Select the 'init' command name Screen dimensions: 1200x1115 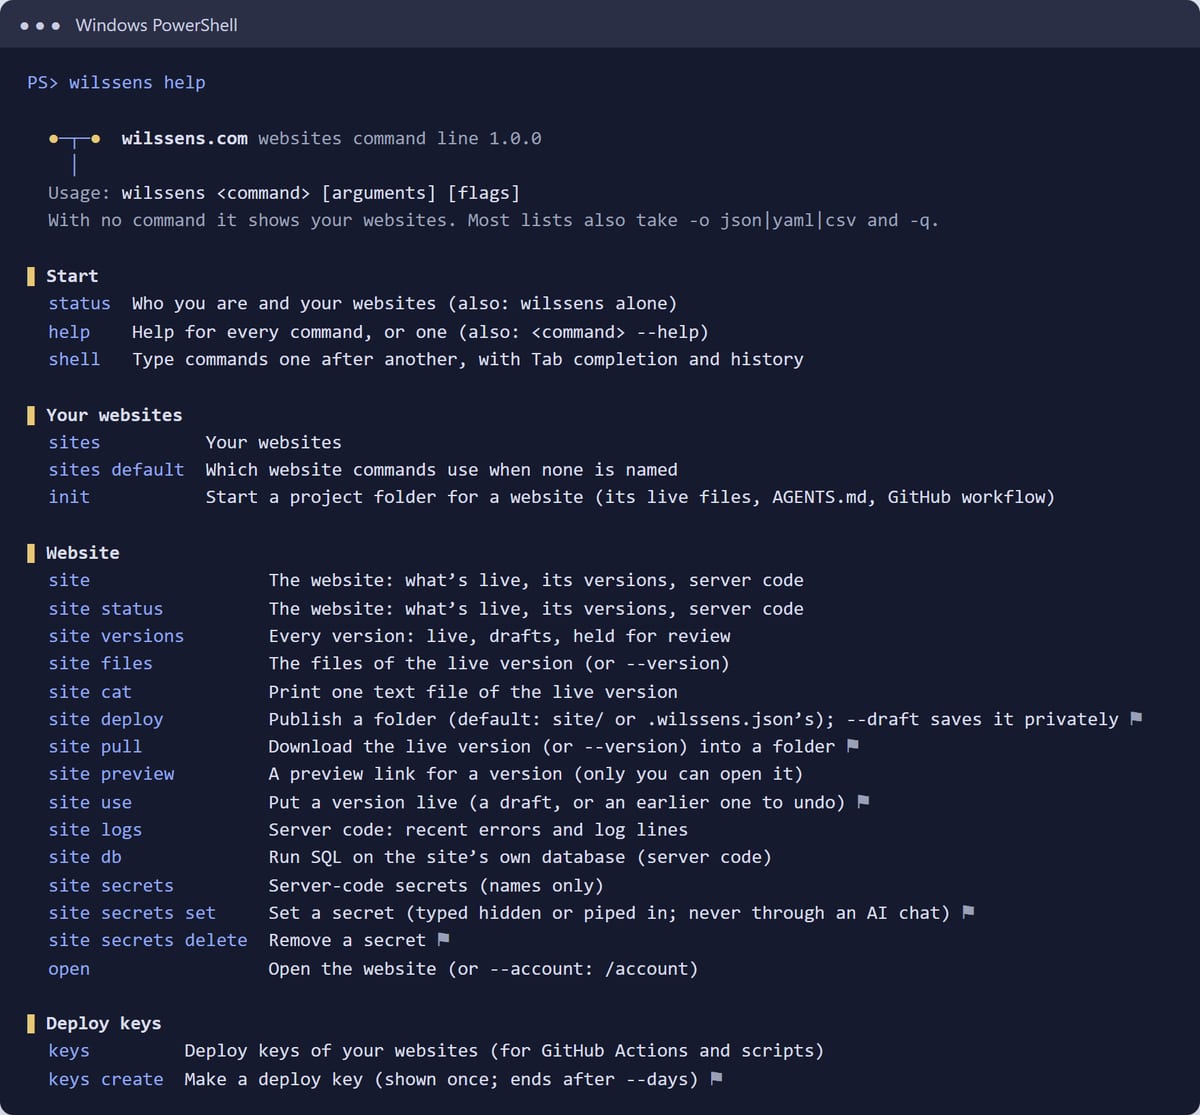(69, 497)
